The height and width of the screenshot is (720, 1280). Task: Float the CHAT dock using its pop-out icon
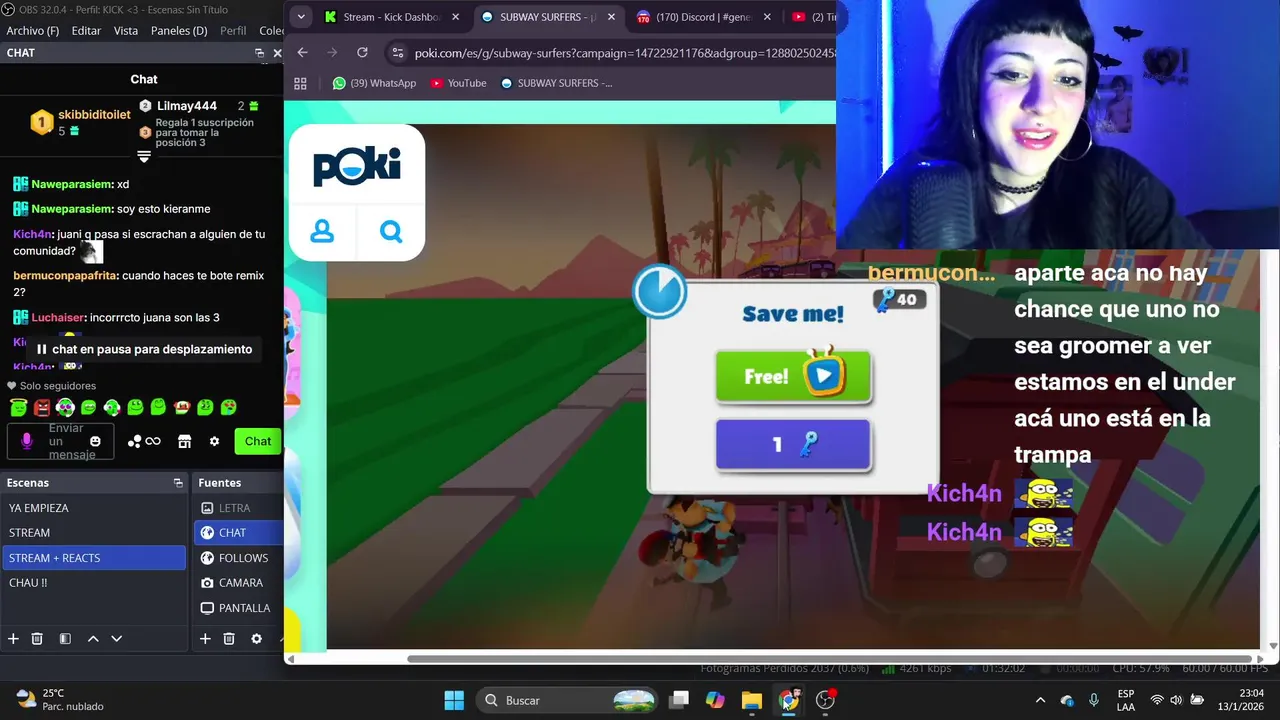click(260, 53)
